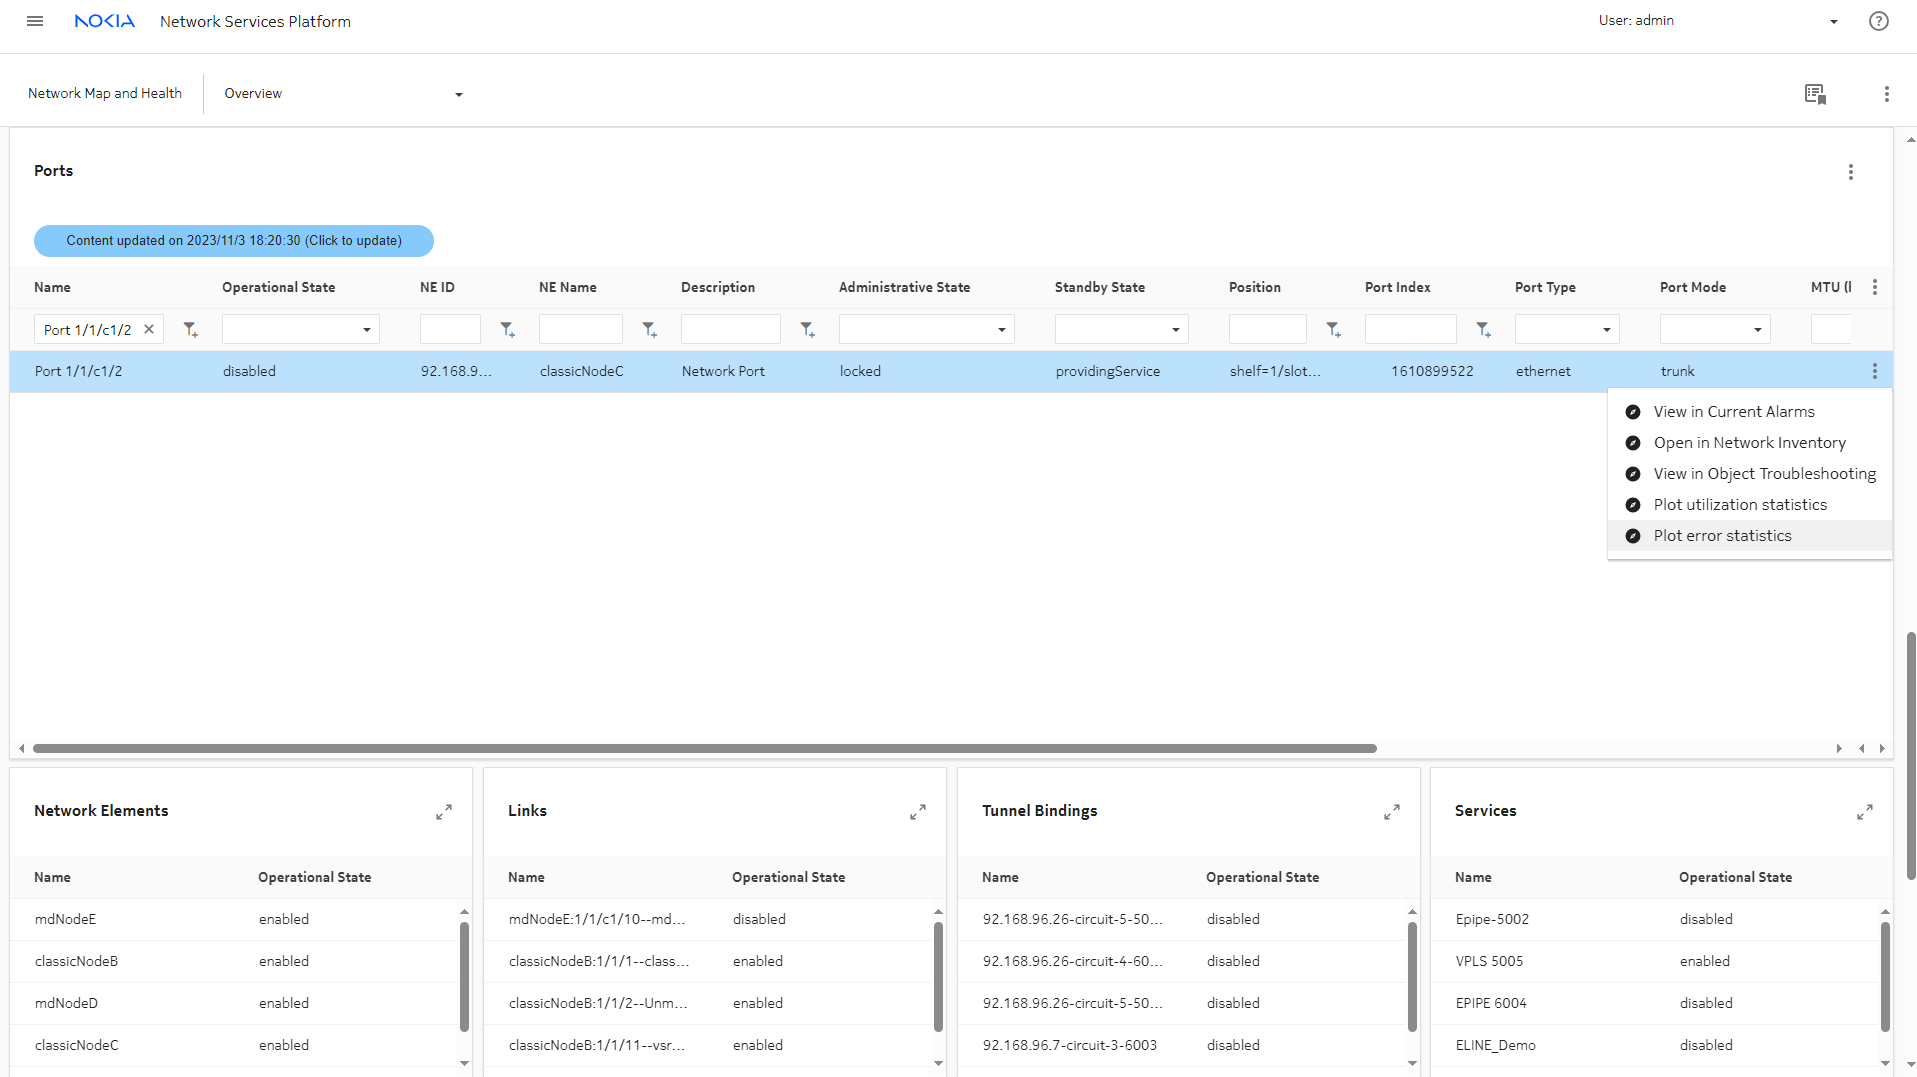Open the hamburger navigation menu

click(35, 21)
